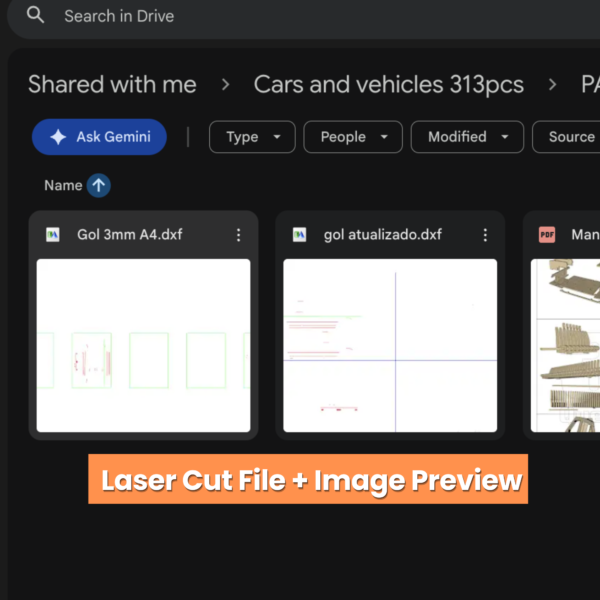Open Cars and vehicles 313pcs breadcrumb
Image resolution: width=600 pixels, height=600 pixels.
(388, 85)
